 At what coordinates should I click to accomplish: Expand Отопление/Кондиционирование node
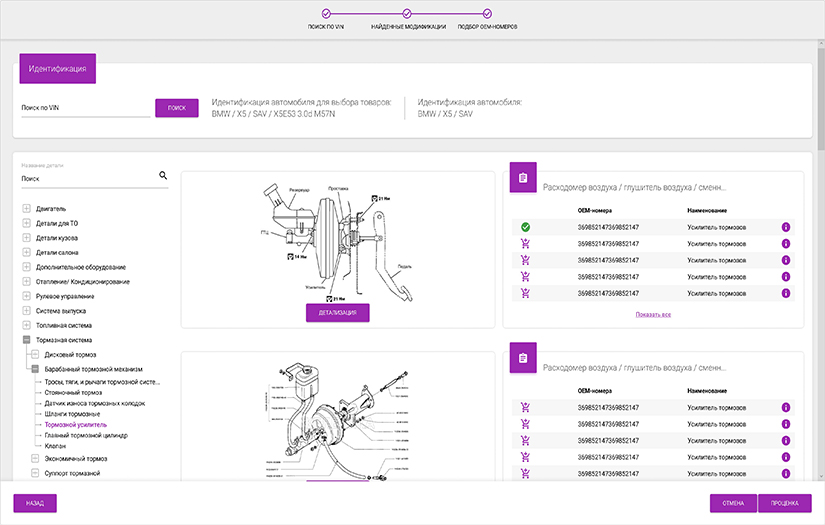click(26, 281)
